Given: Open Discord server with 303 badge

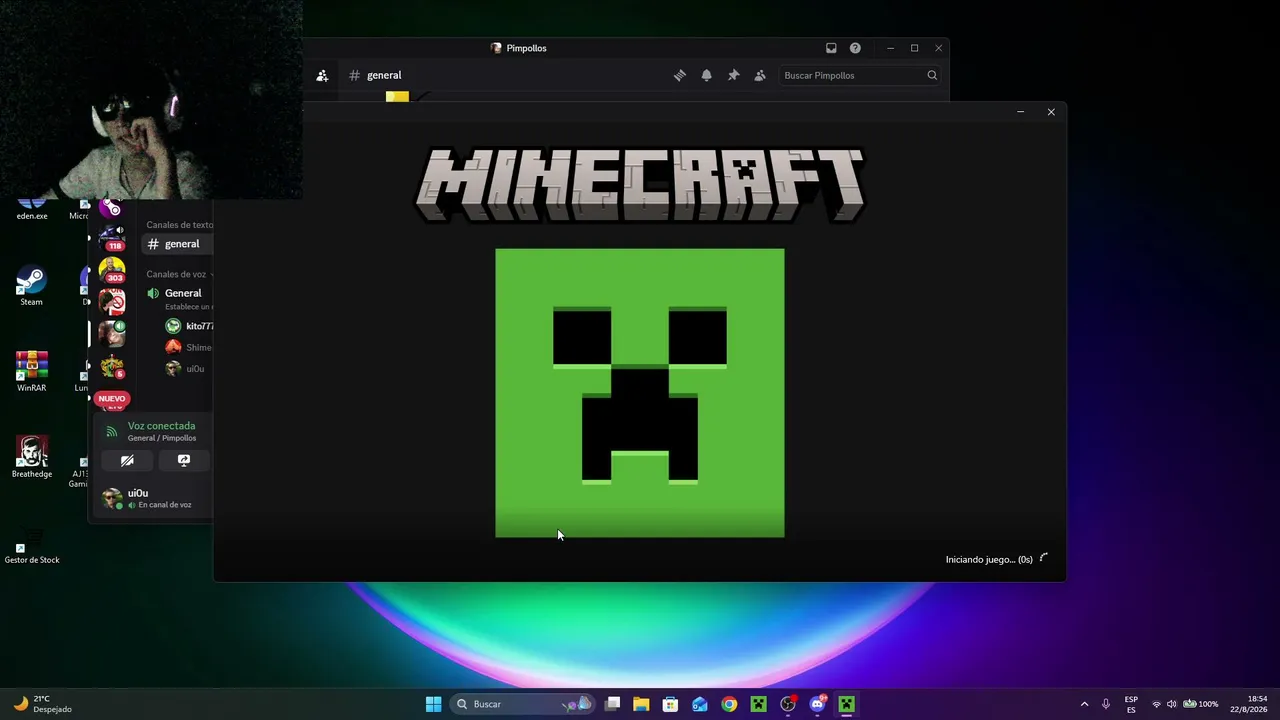Looking at the screenshot, I should pyautogui.click(x=112, y=270).
